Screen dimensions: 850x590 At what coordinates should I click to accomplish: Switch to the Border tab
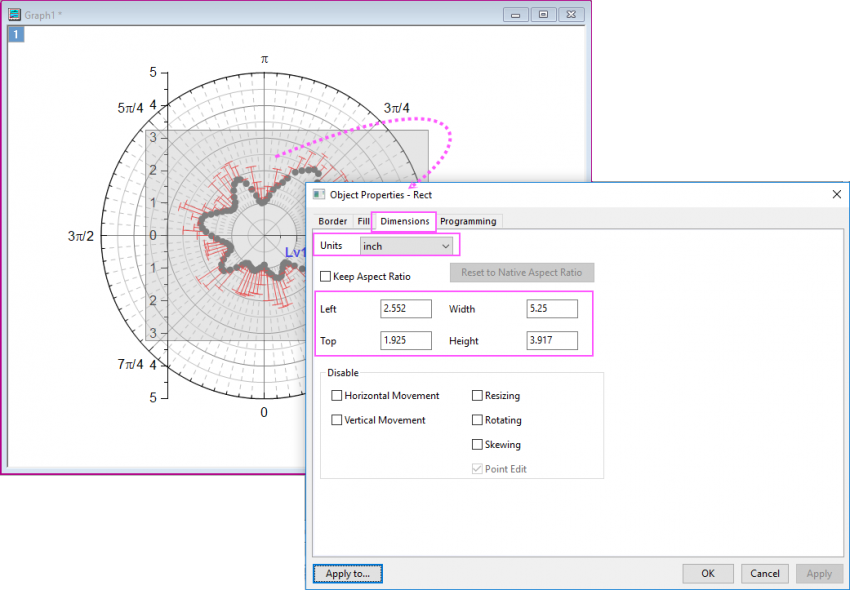(332, 221)
